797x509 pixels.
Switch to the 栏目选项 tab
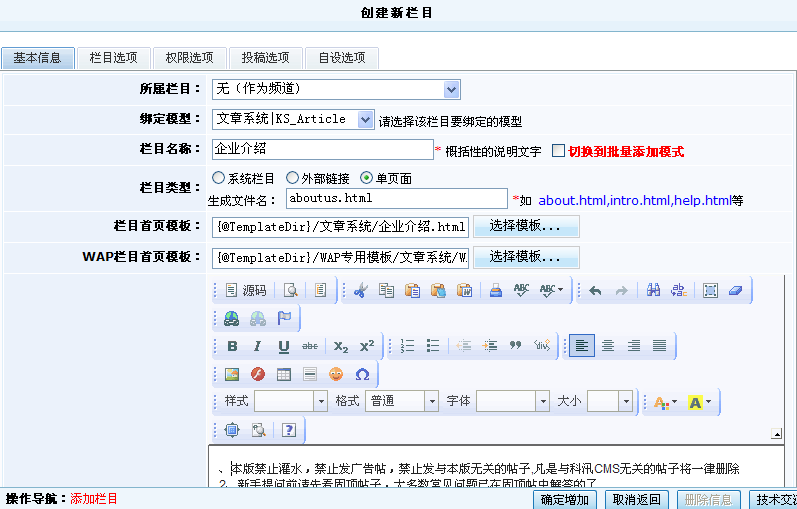(x=113, y=58)
